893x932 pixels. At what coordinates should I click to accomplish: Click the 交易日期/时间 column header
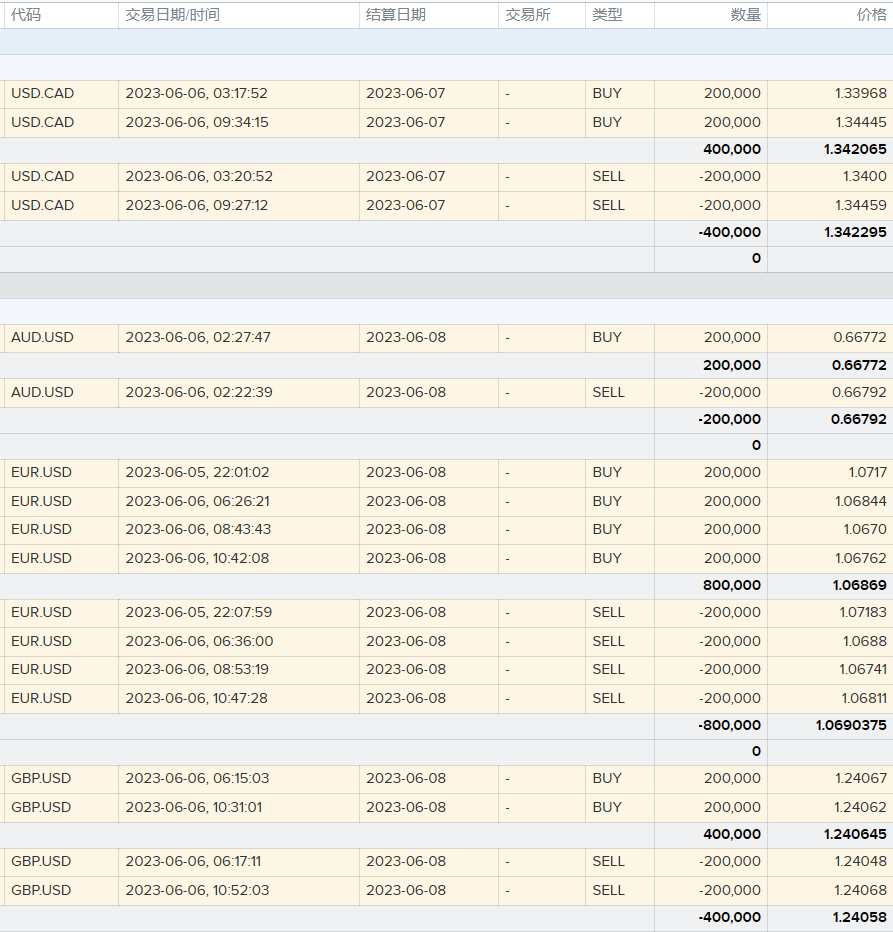(172, 15)
